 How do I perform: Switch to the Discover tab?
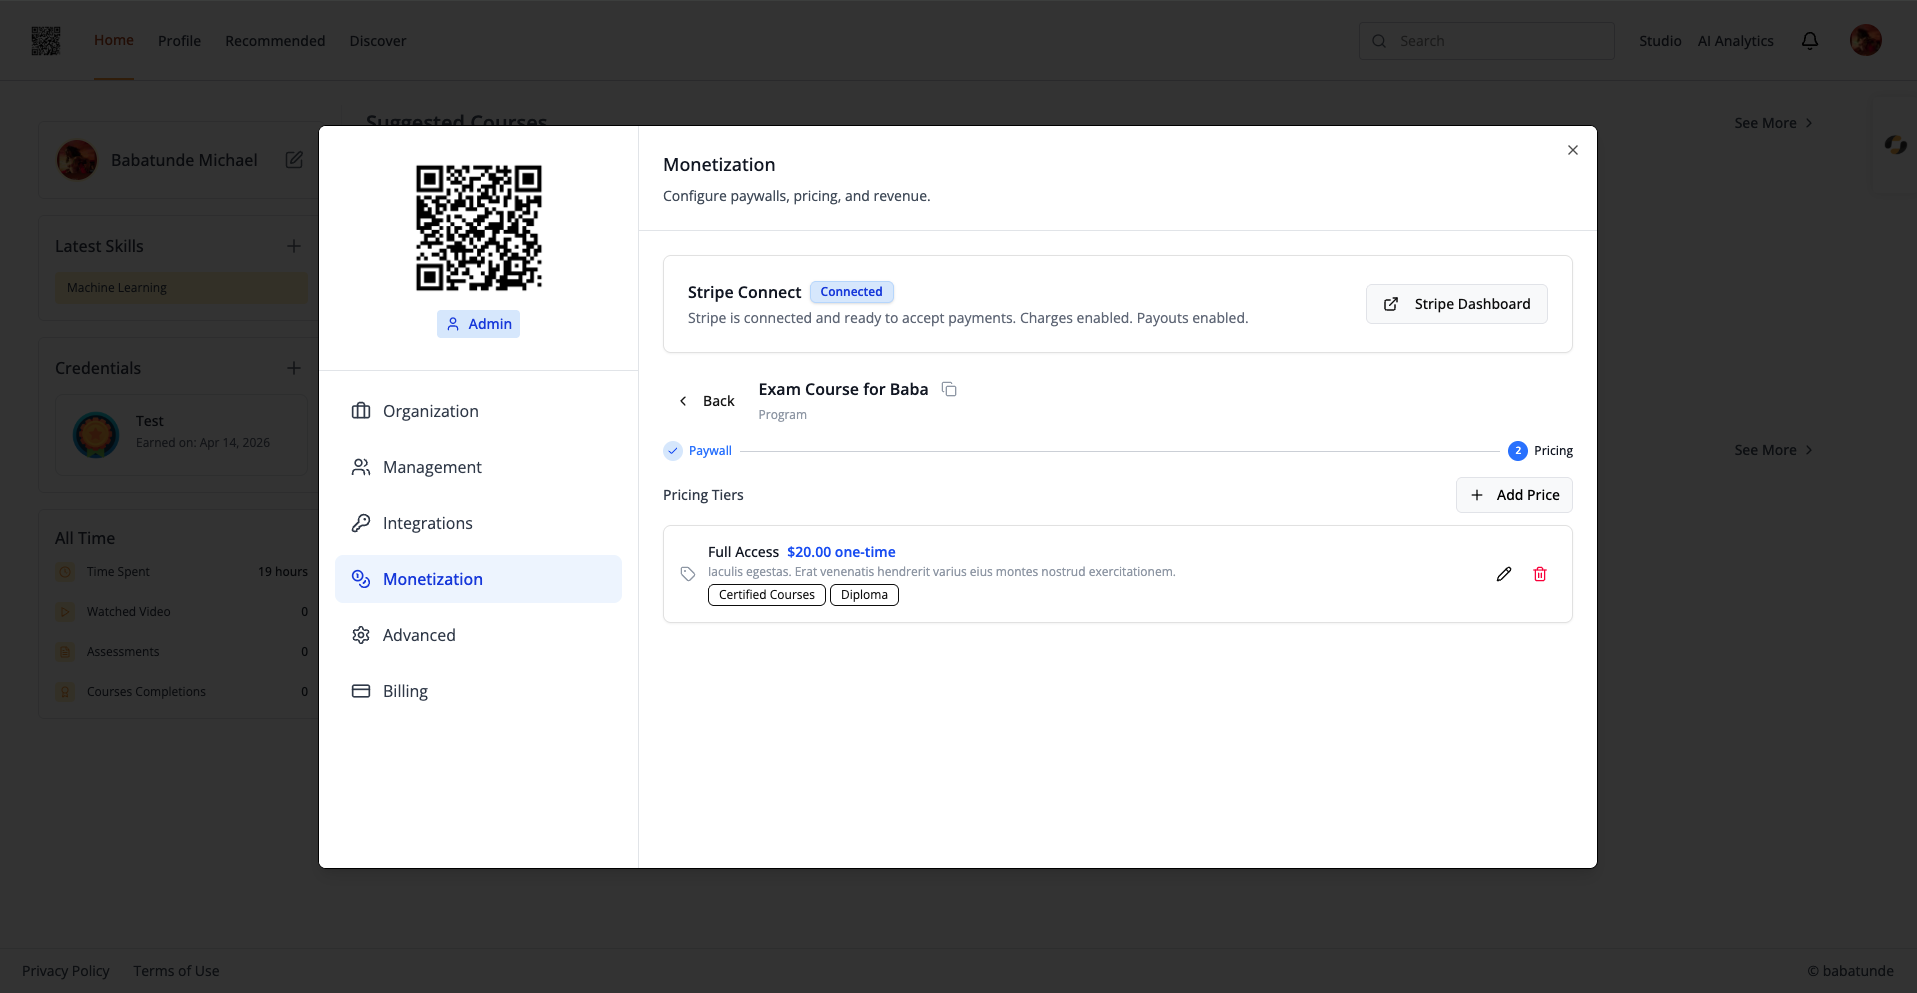coord(378,41)
